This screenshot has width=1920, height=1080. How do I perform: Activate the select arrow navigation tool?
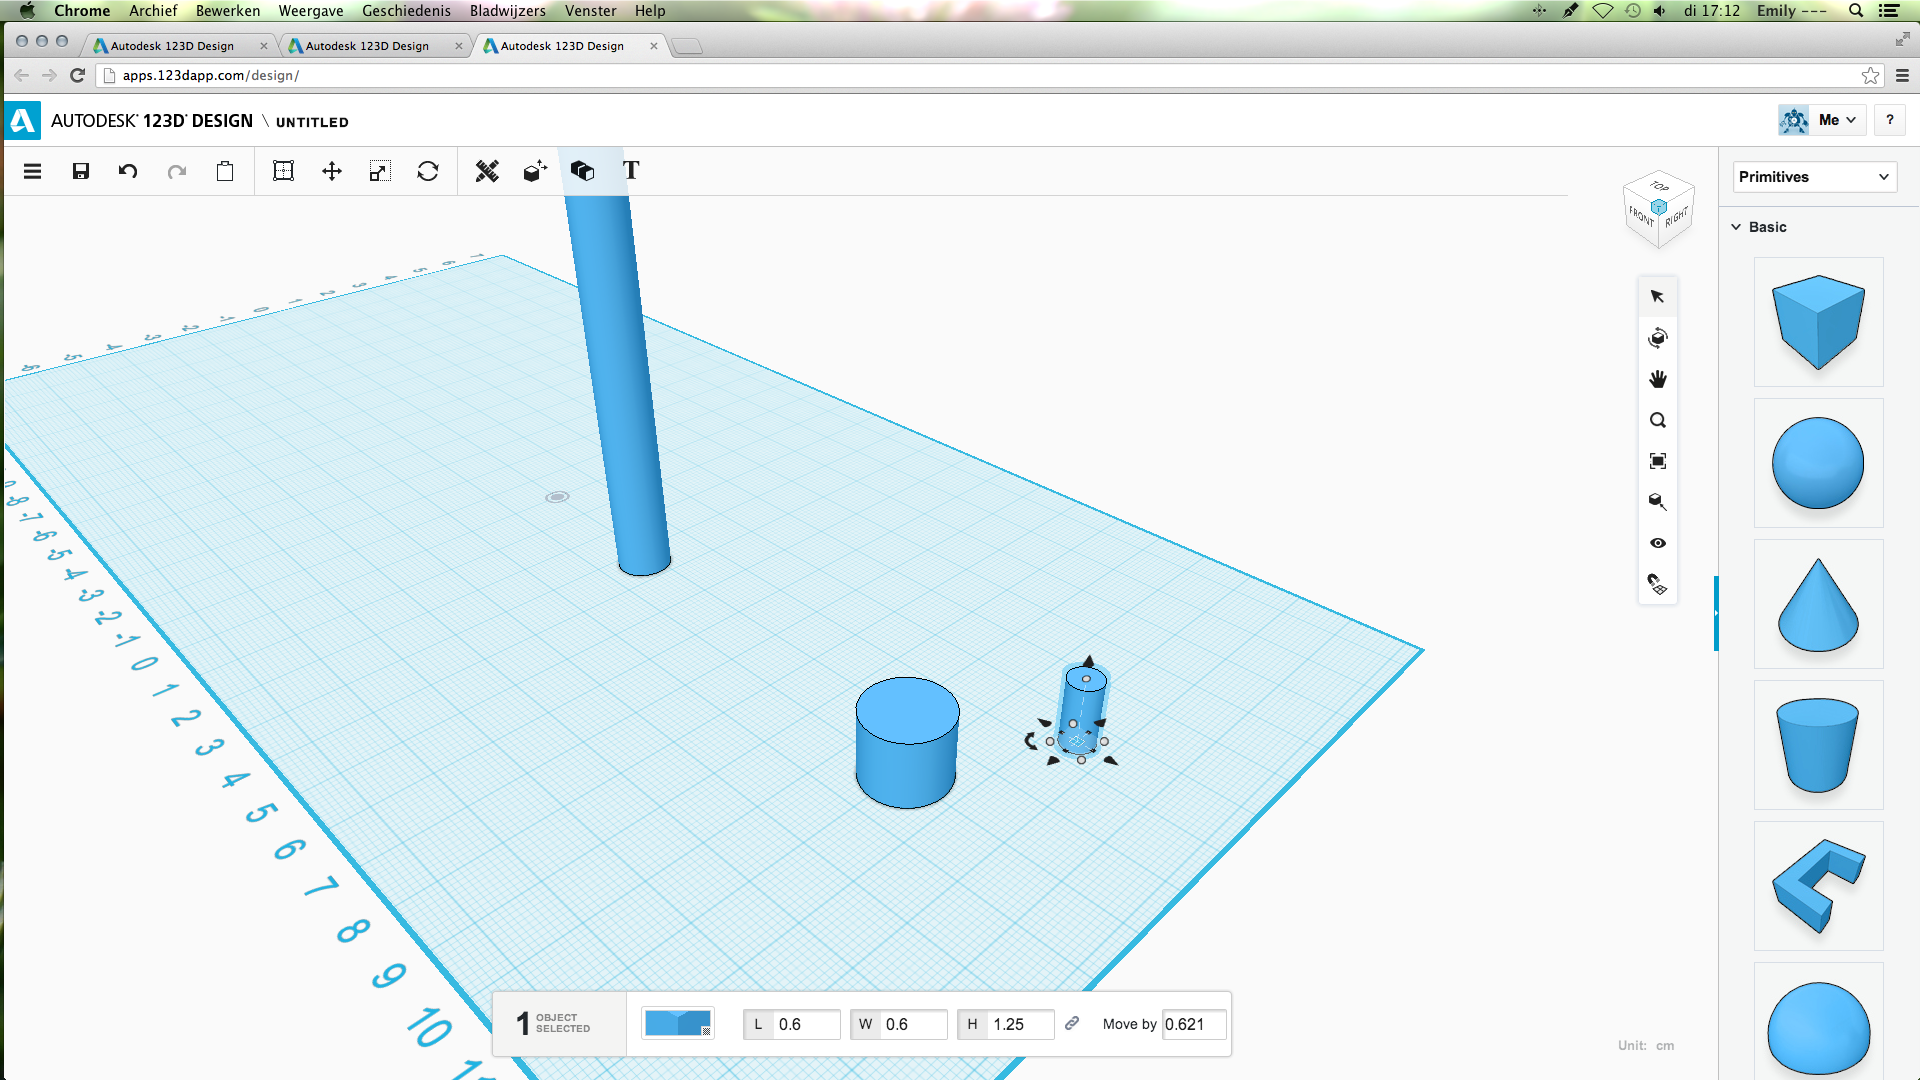tap(1658, 297)
